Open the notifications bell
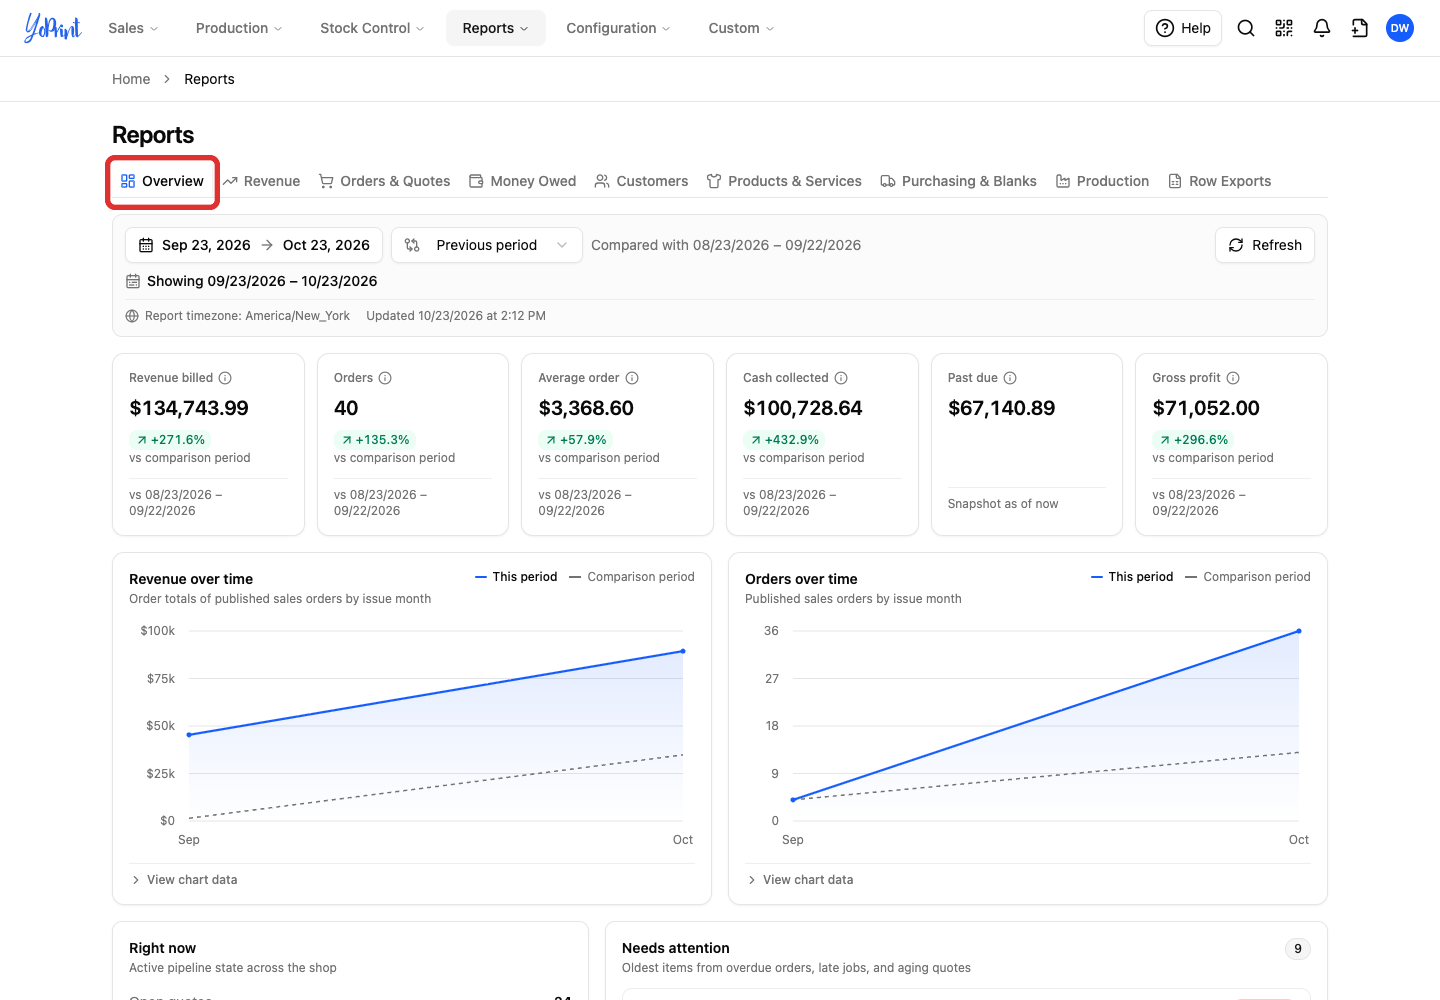Screen dimensions: 1440x1000 tap(1322, 28)
